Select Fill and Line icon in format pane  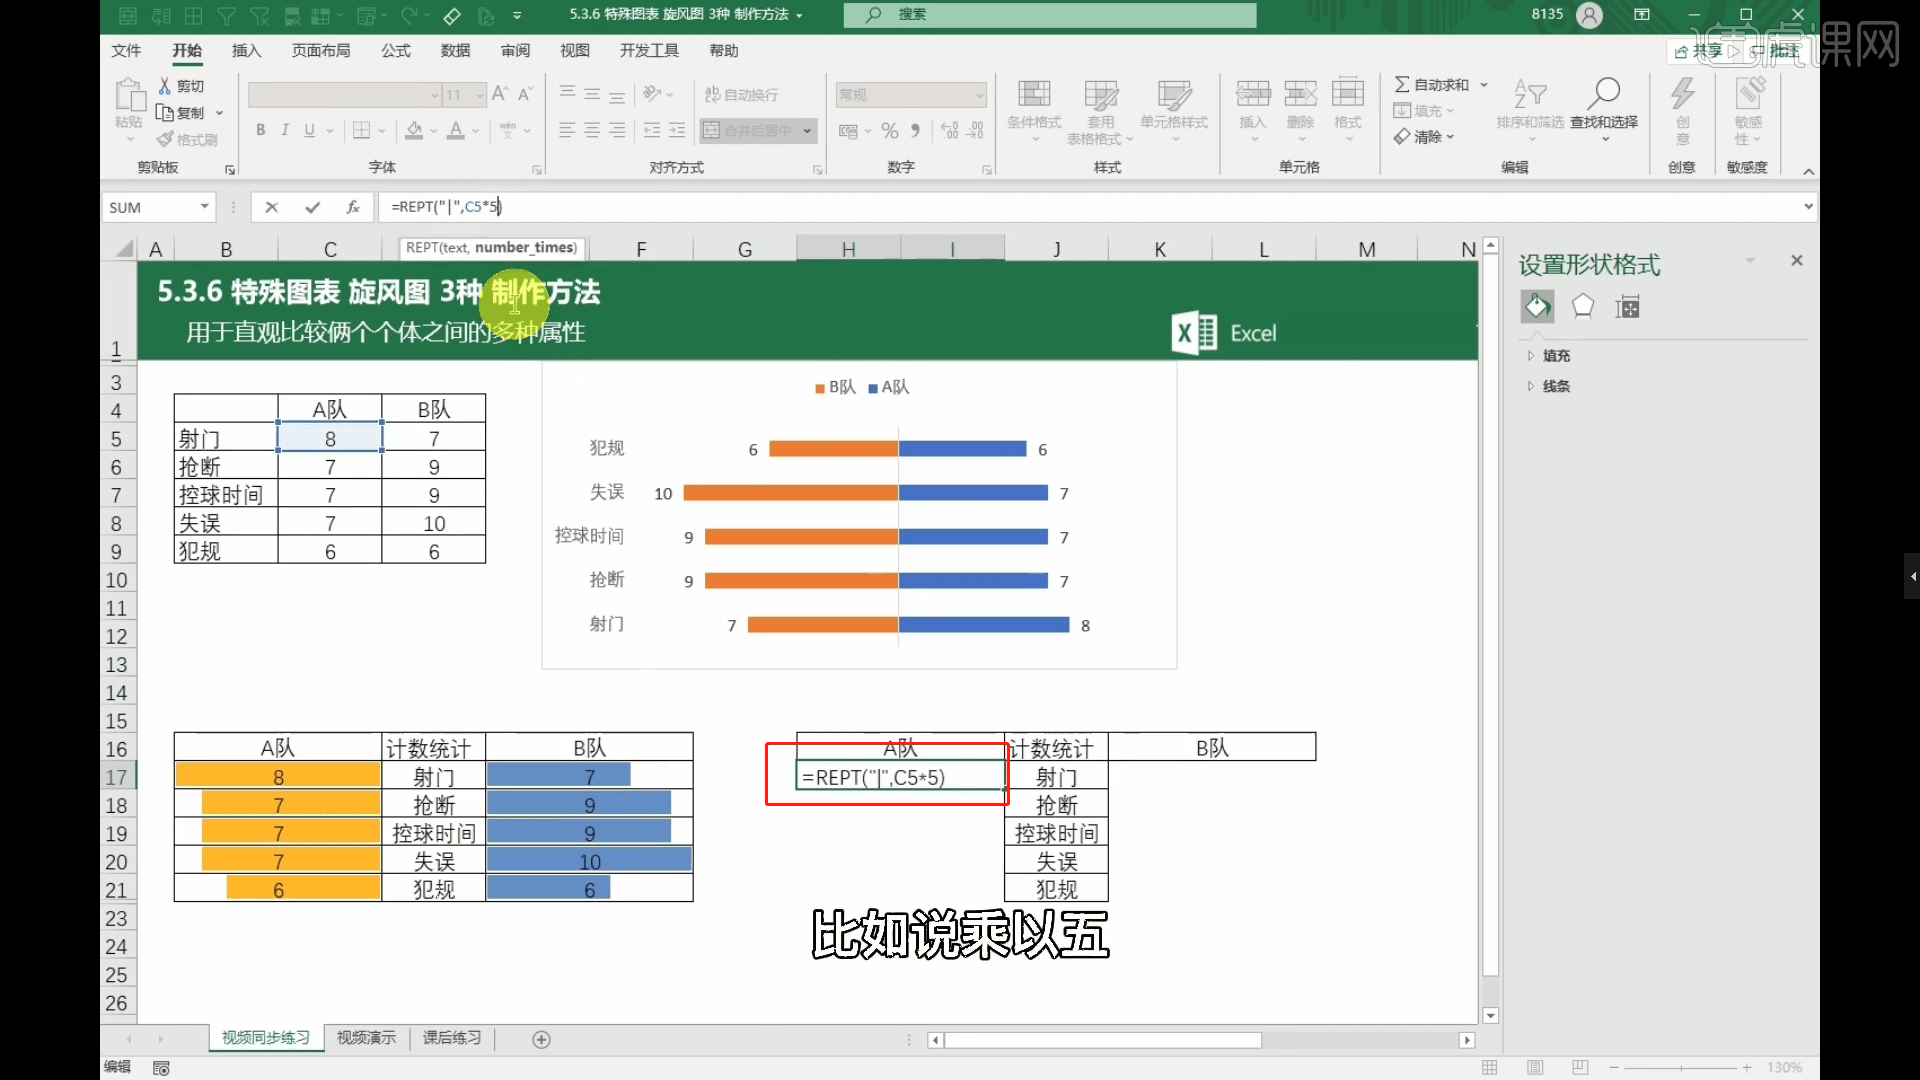tap(1538, 307)
